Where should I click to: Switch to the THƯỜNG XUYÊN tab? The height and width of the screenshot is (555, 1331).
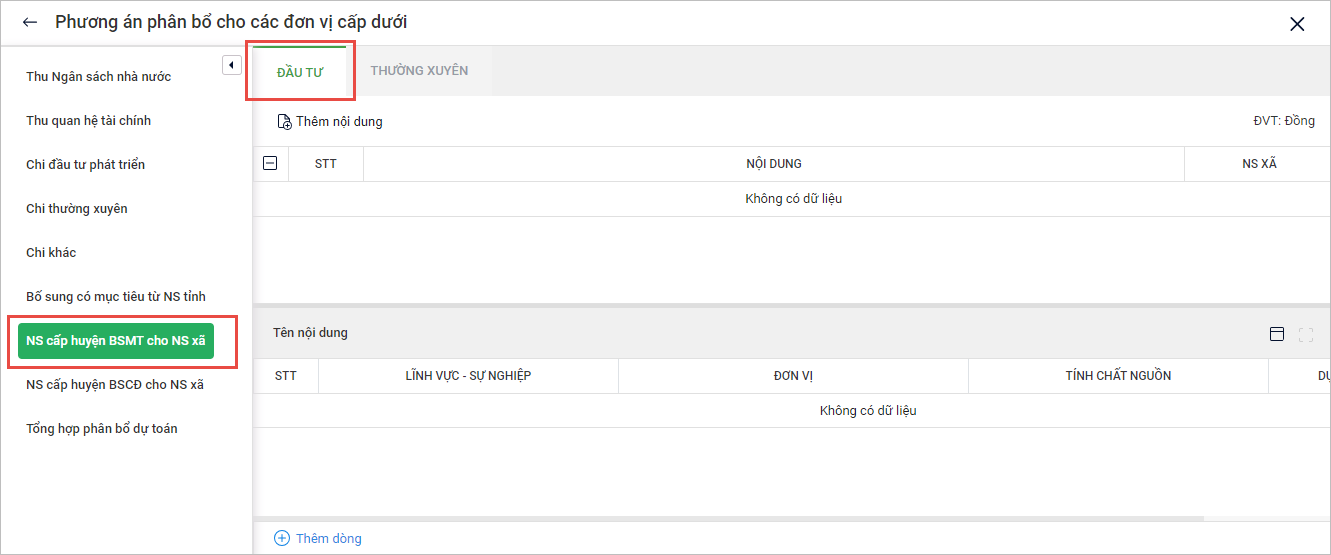click(x=419, y=71)
